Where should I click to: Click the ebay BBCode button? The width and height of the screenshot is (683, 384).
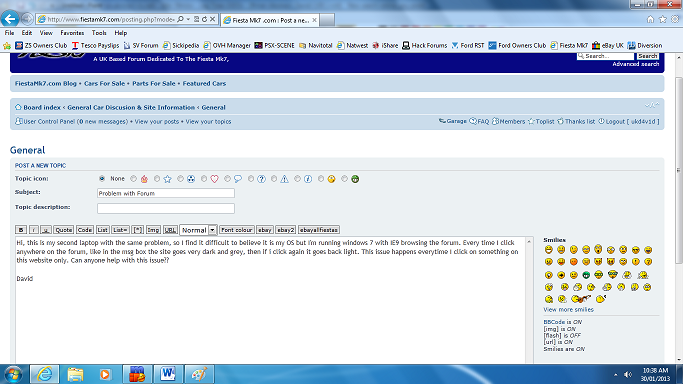click(264, 230)
